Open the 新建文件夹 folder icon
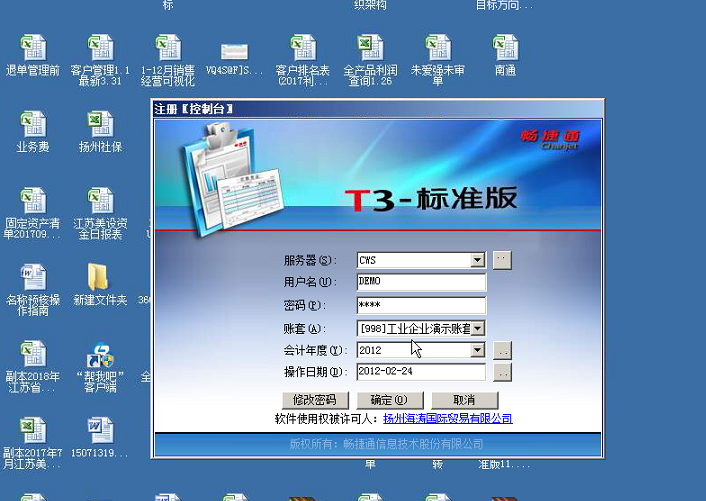 coord(98,277)
